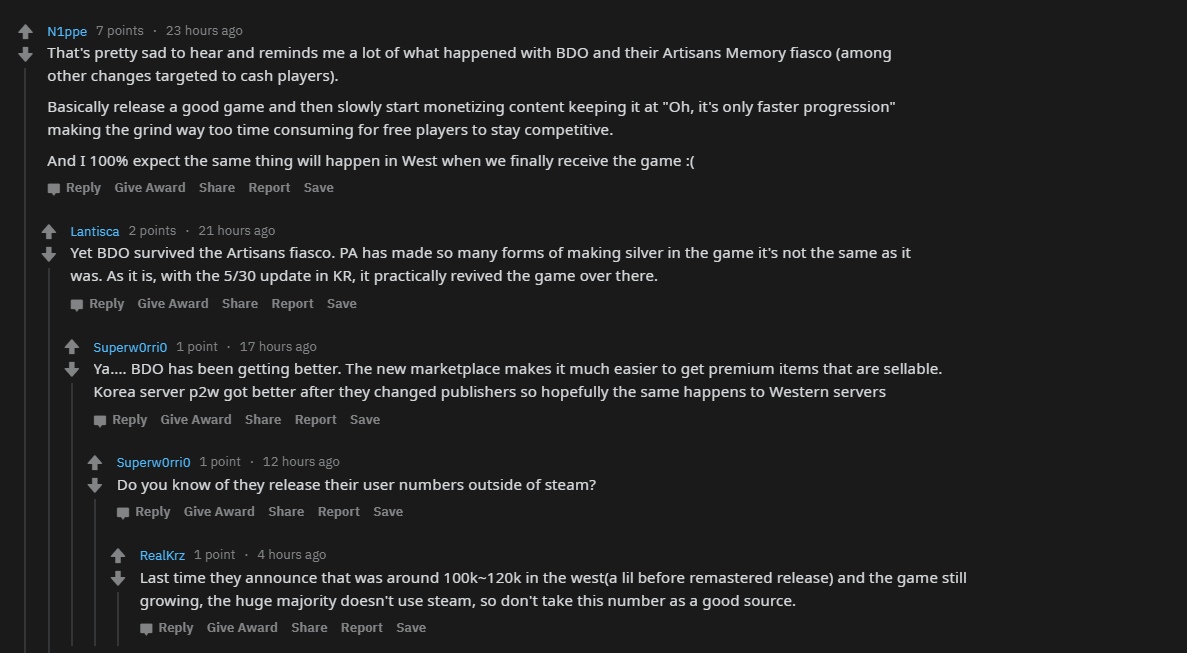Upvote Superw0rri0's 17 hours ago comment
Viewport: 1187px width, 653px height.
pos(72,347)
